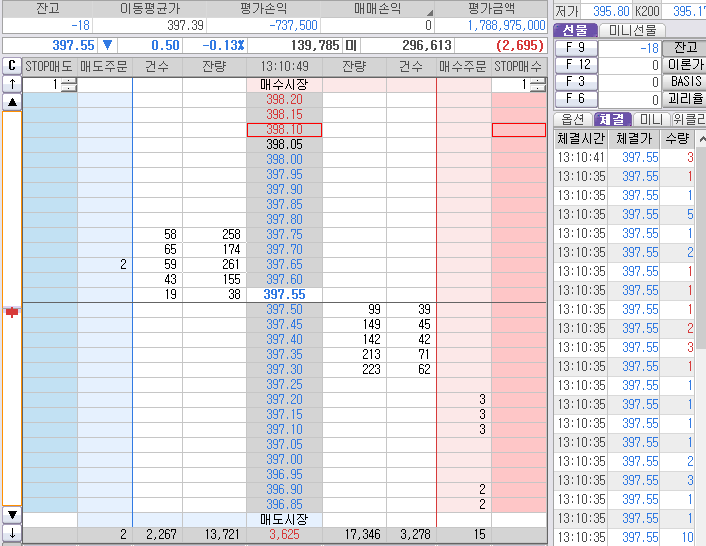
Task: Click the ▲ price scroll-up button
Action: 12,102
